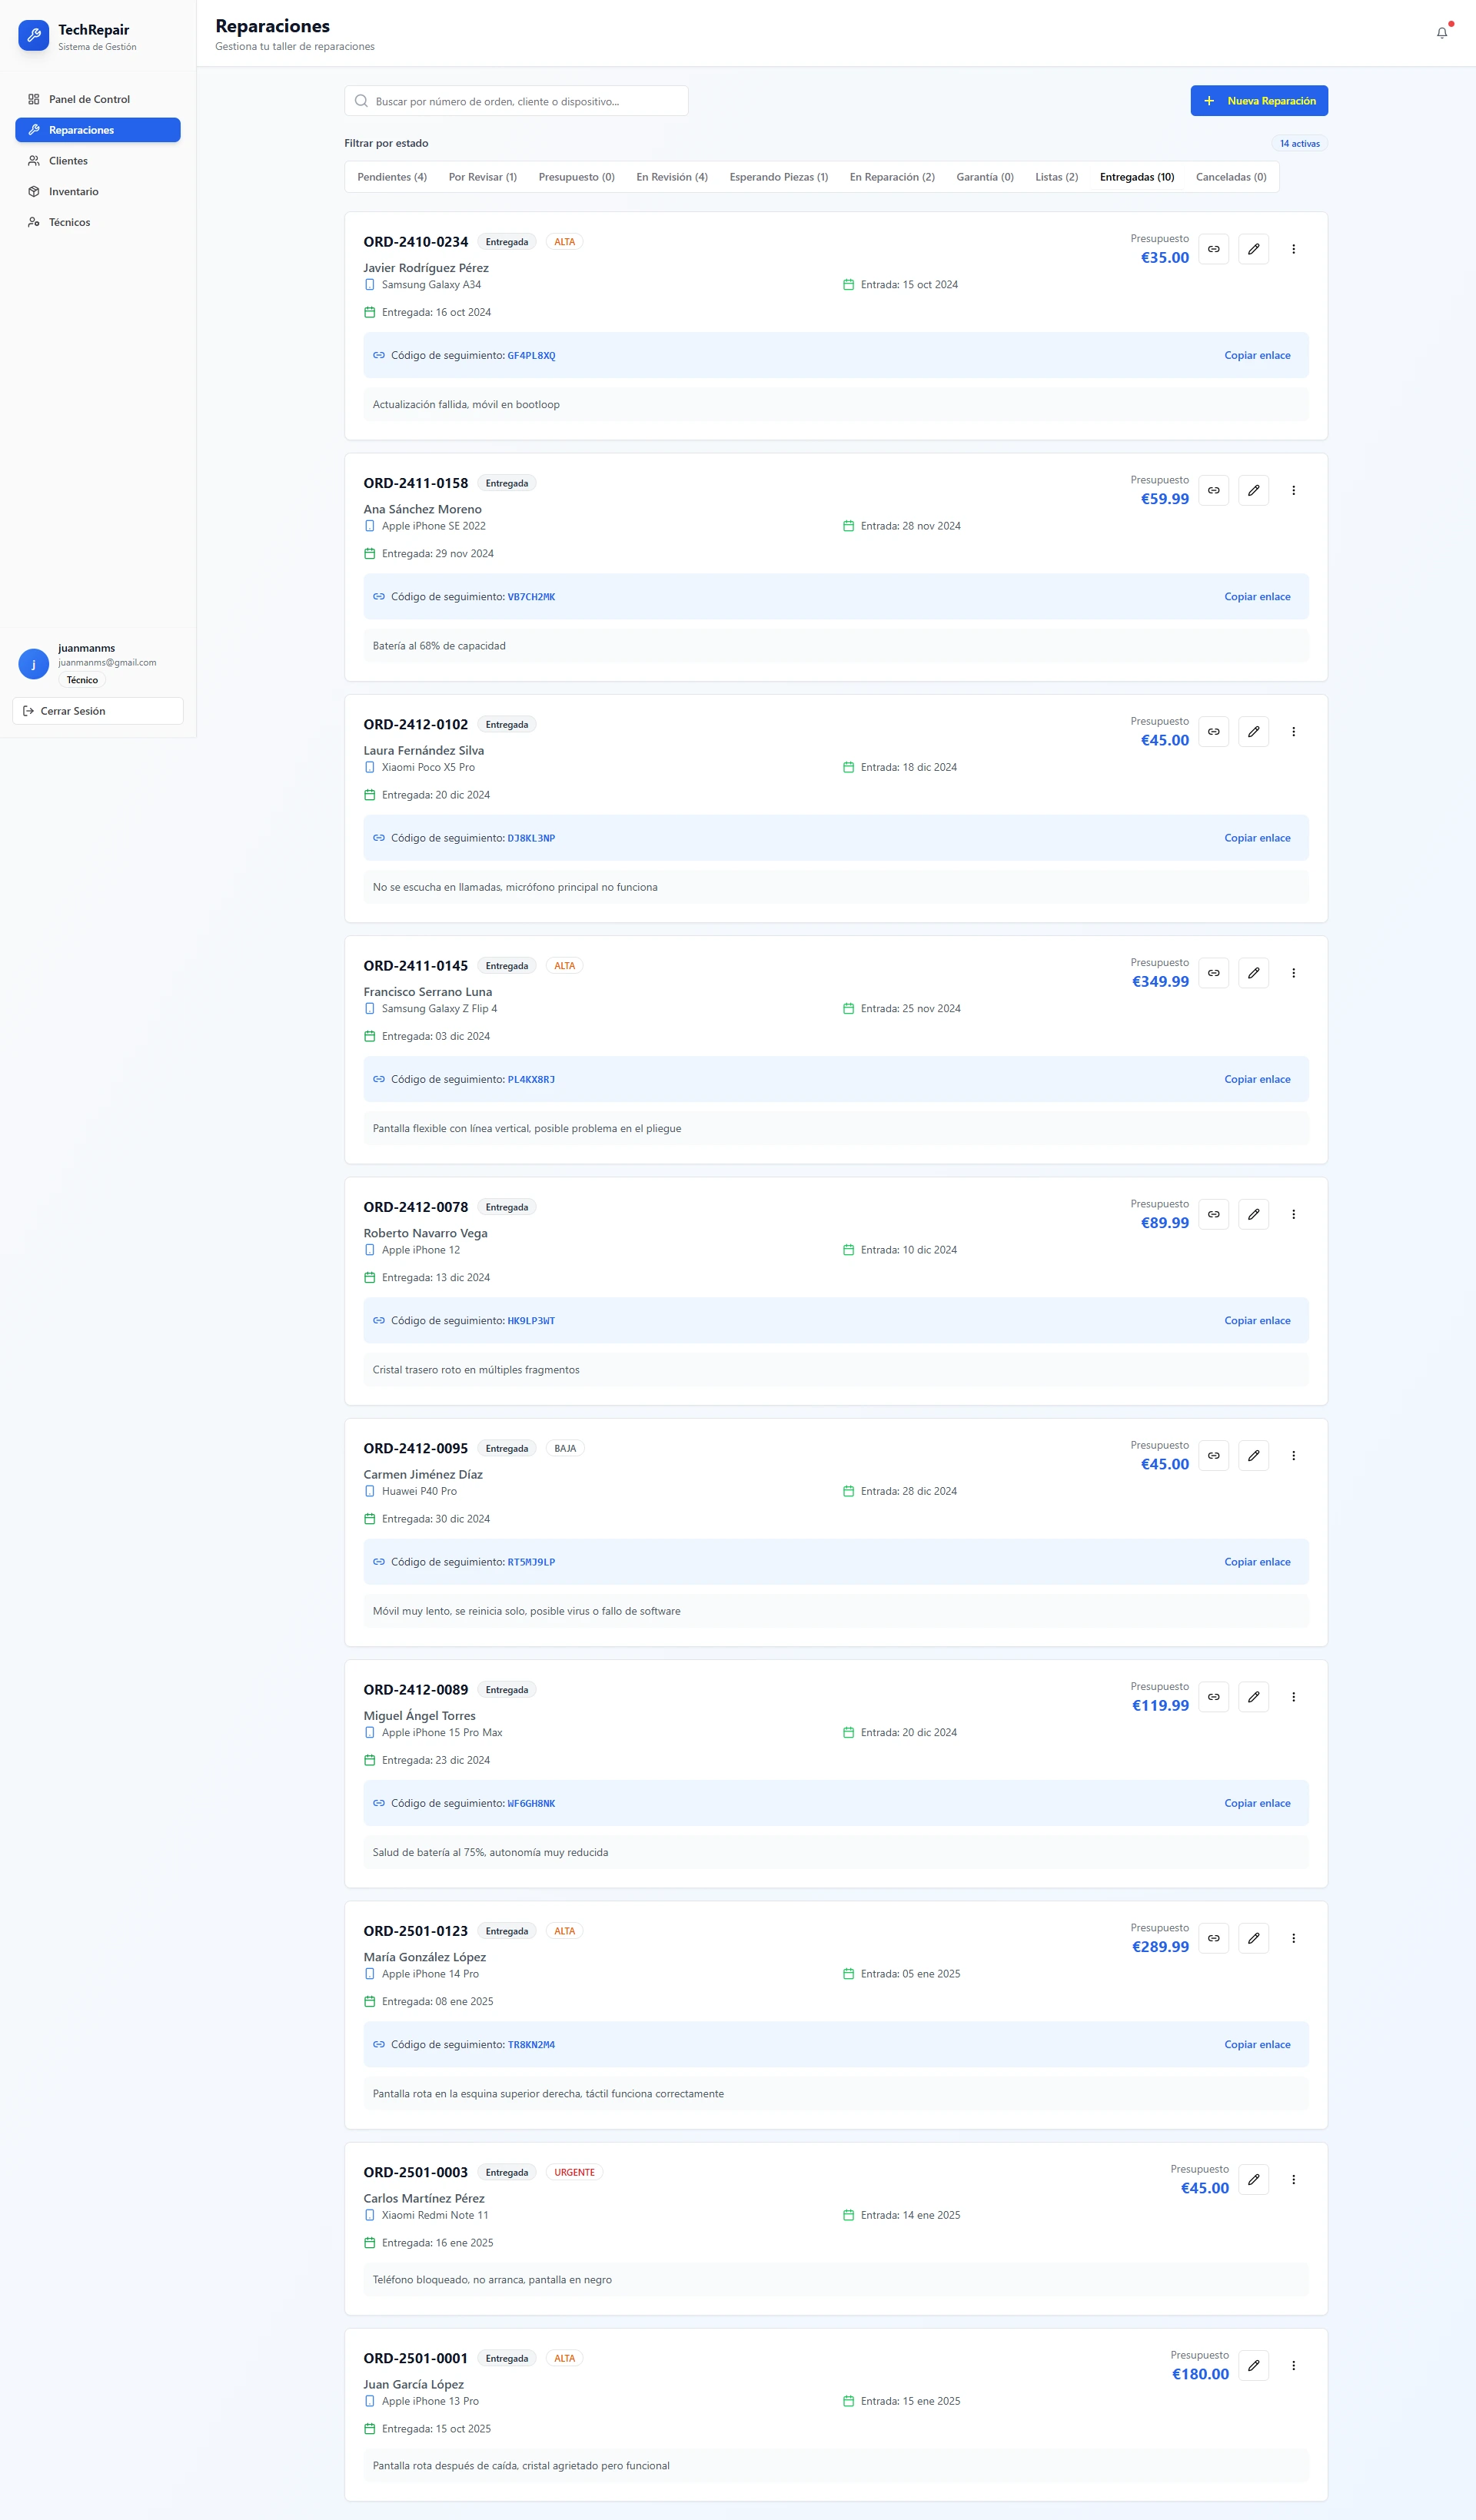Screen dimensions: 1476x2520
Task: Open Técnicos page in sidebar
Action: coord(98,222)
